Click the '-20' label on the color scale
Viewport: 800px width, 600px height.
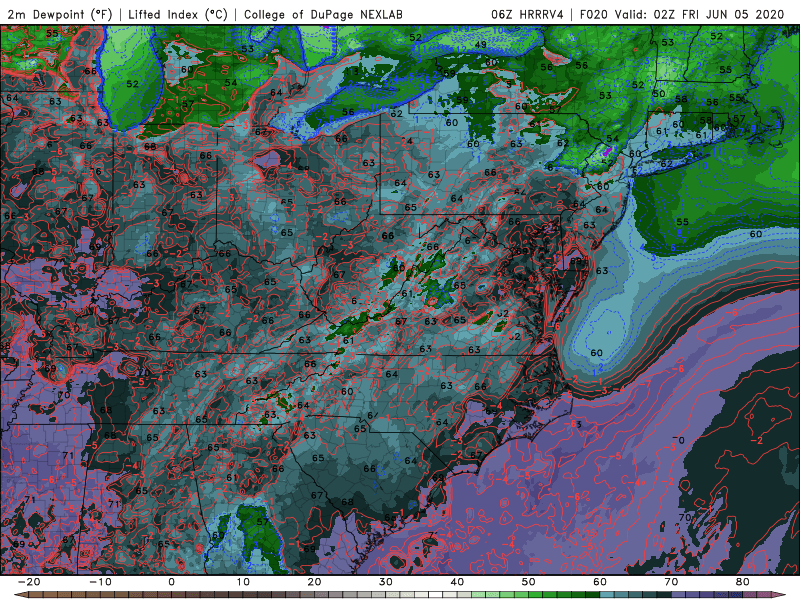pos(29,582)
